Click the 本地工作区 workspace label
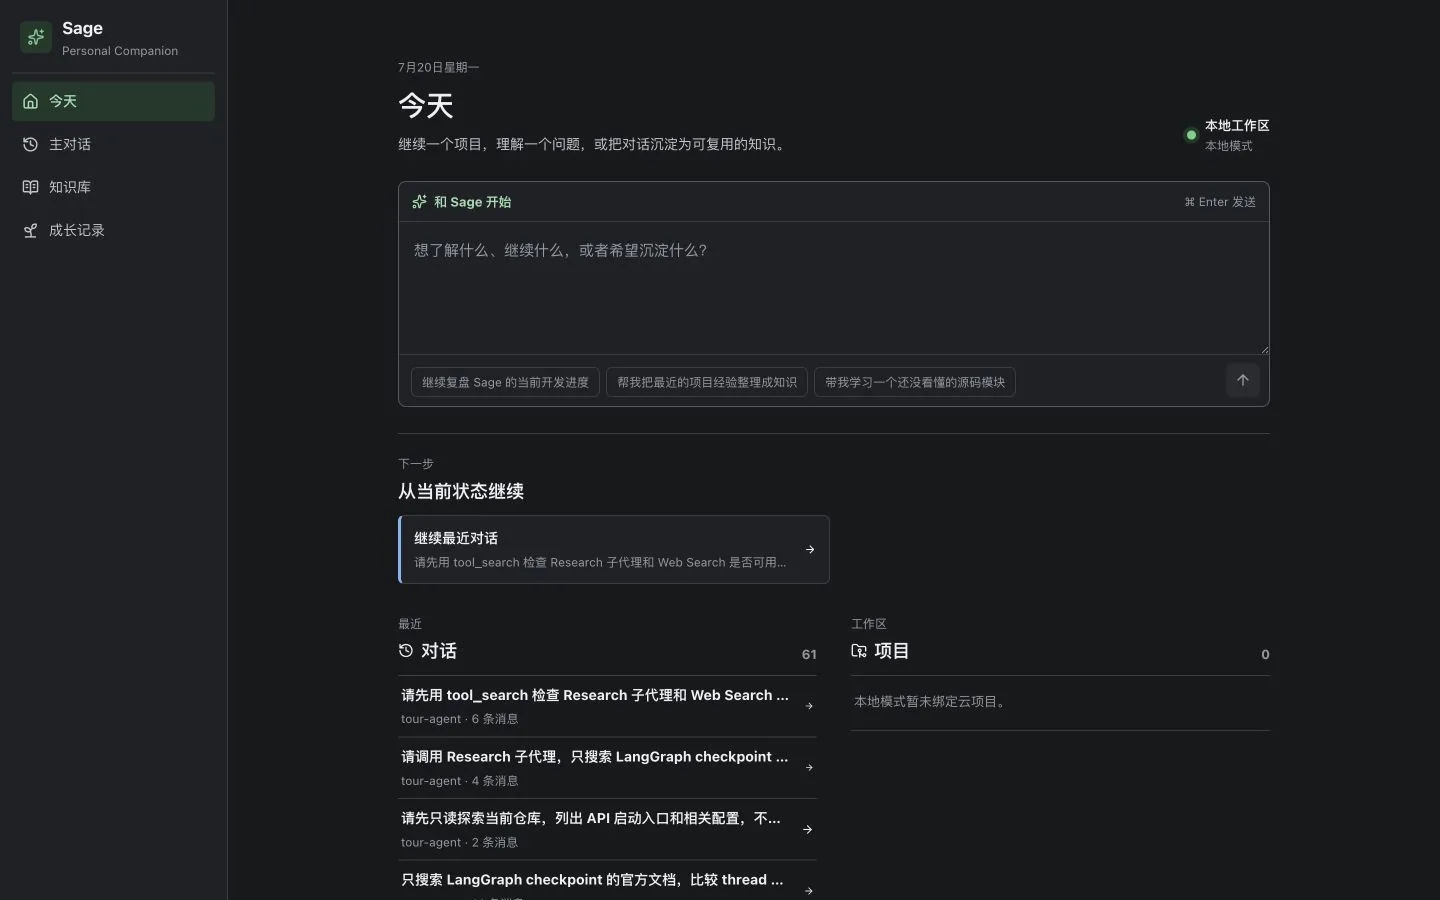1440x900 pixels. 1237,126
